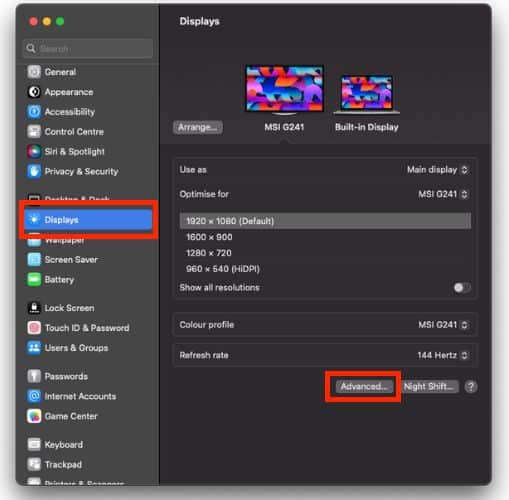Click the sidebar Search field

tap(88, 49)
